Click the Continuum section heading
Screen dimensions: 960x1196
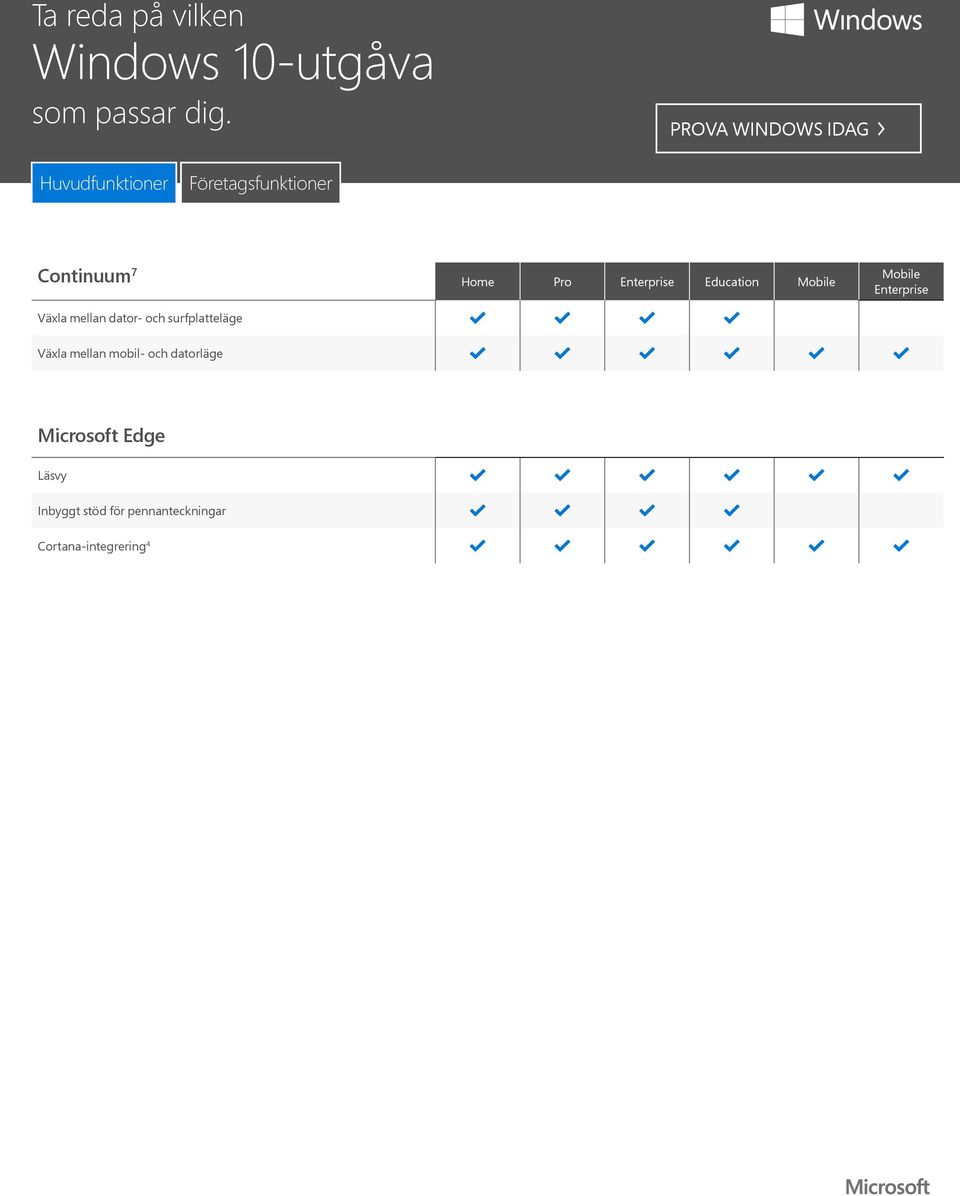pyautogui.click(x=87, y=275)
